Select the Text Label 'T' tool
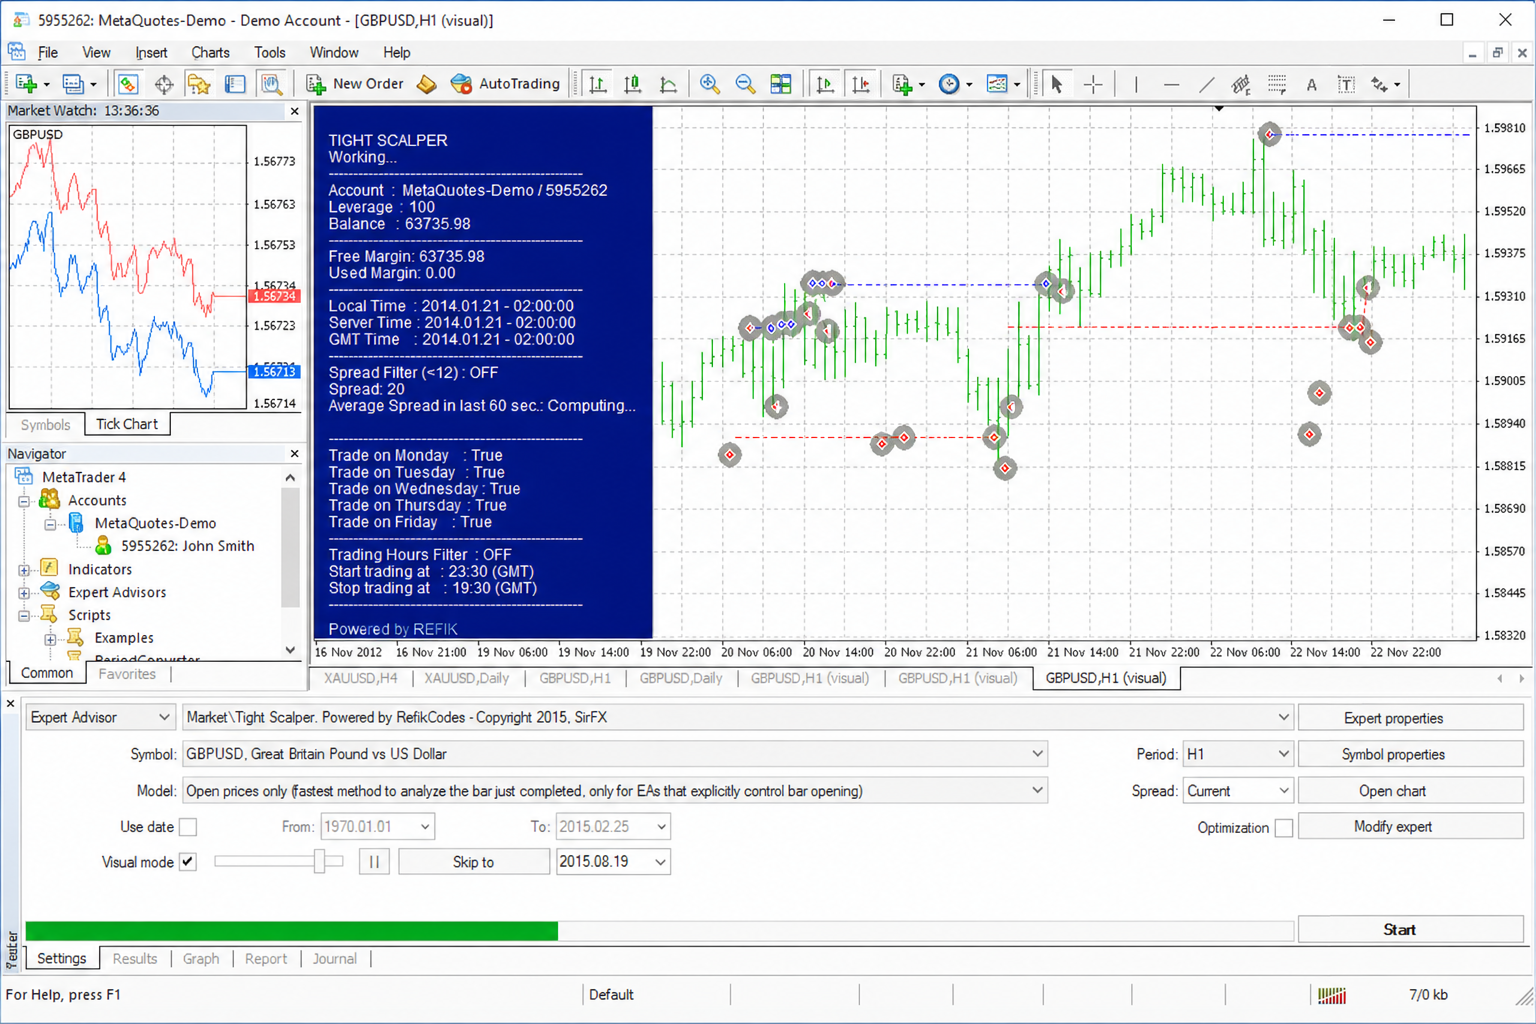This screenshot has width=1536, height=1024. coord(1346,84)
